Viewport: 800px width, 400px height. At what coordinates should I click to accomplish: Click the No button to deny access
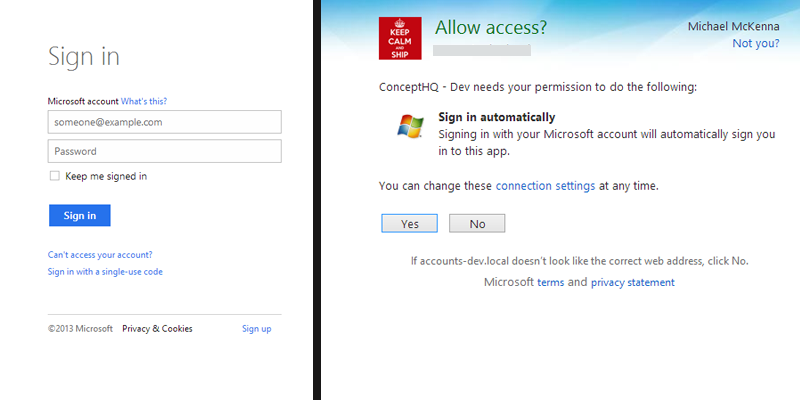477,223
